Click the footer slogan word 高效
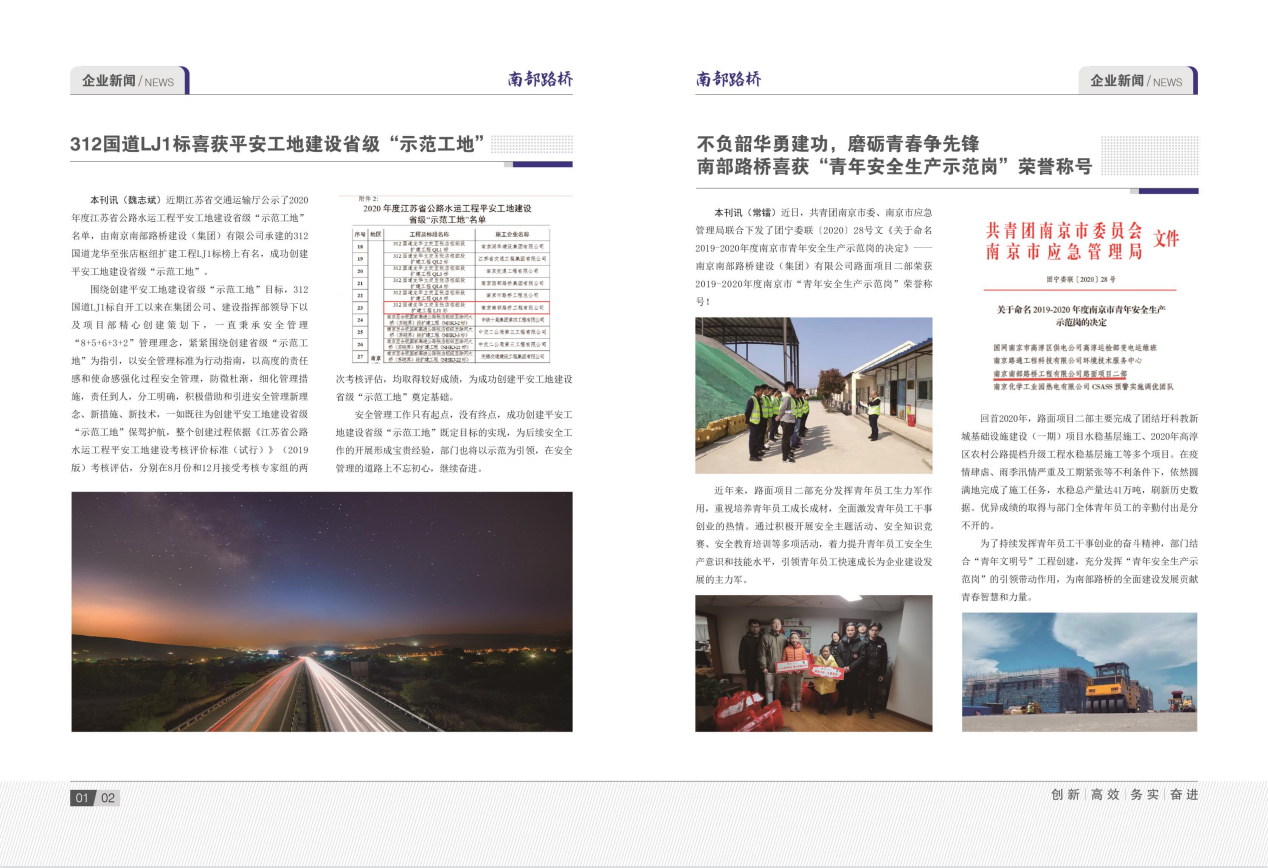1268x868 pixels. click(x=1105, y=795)
